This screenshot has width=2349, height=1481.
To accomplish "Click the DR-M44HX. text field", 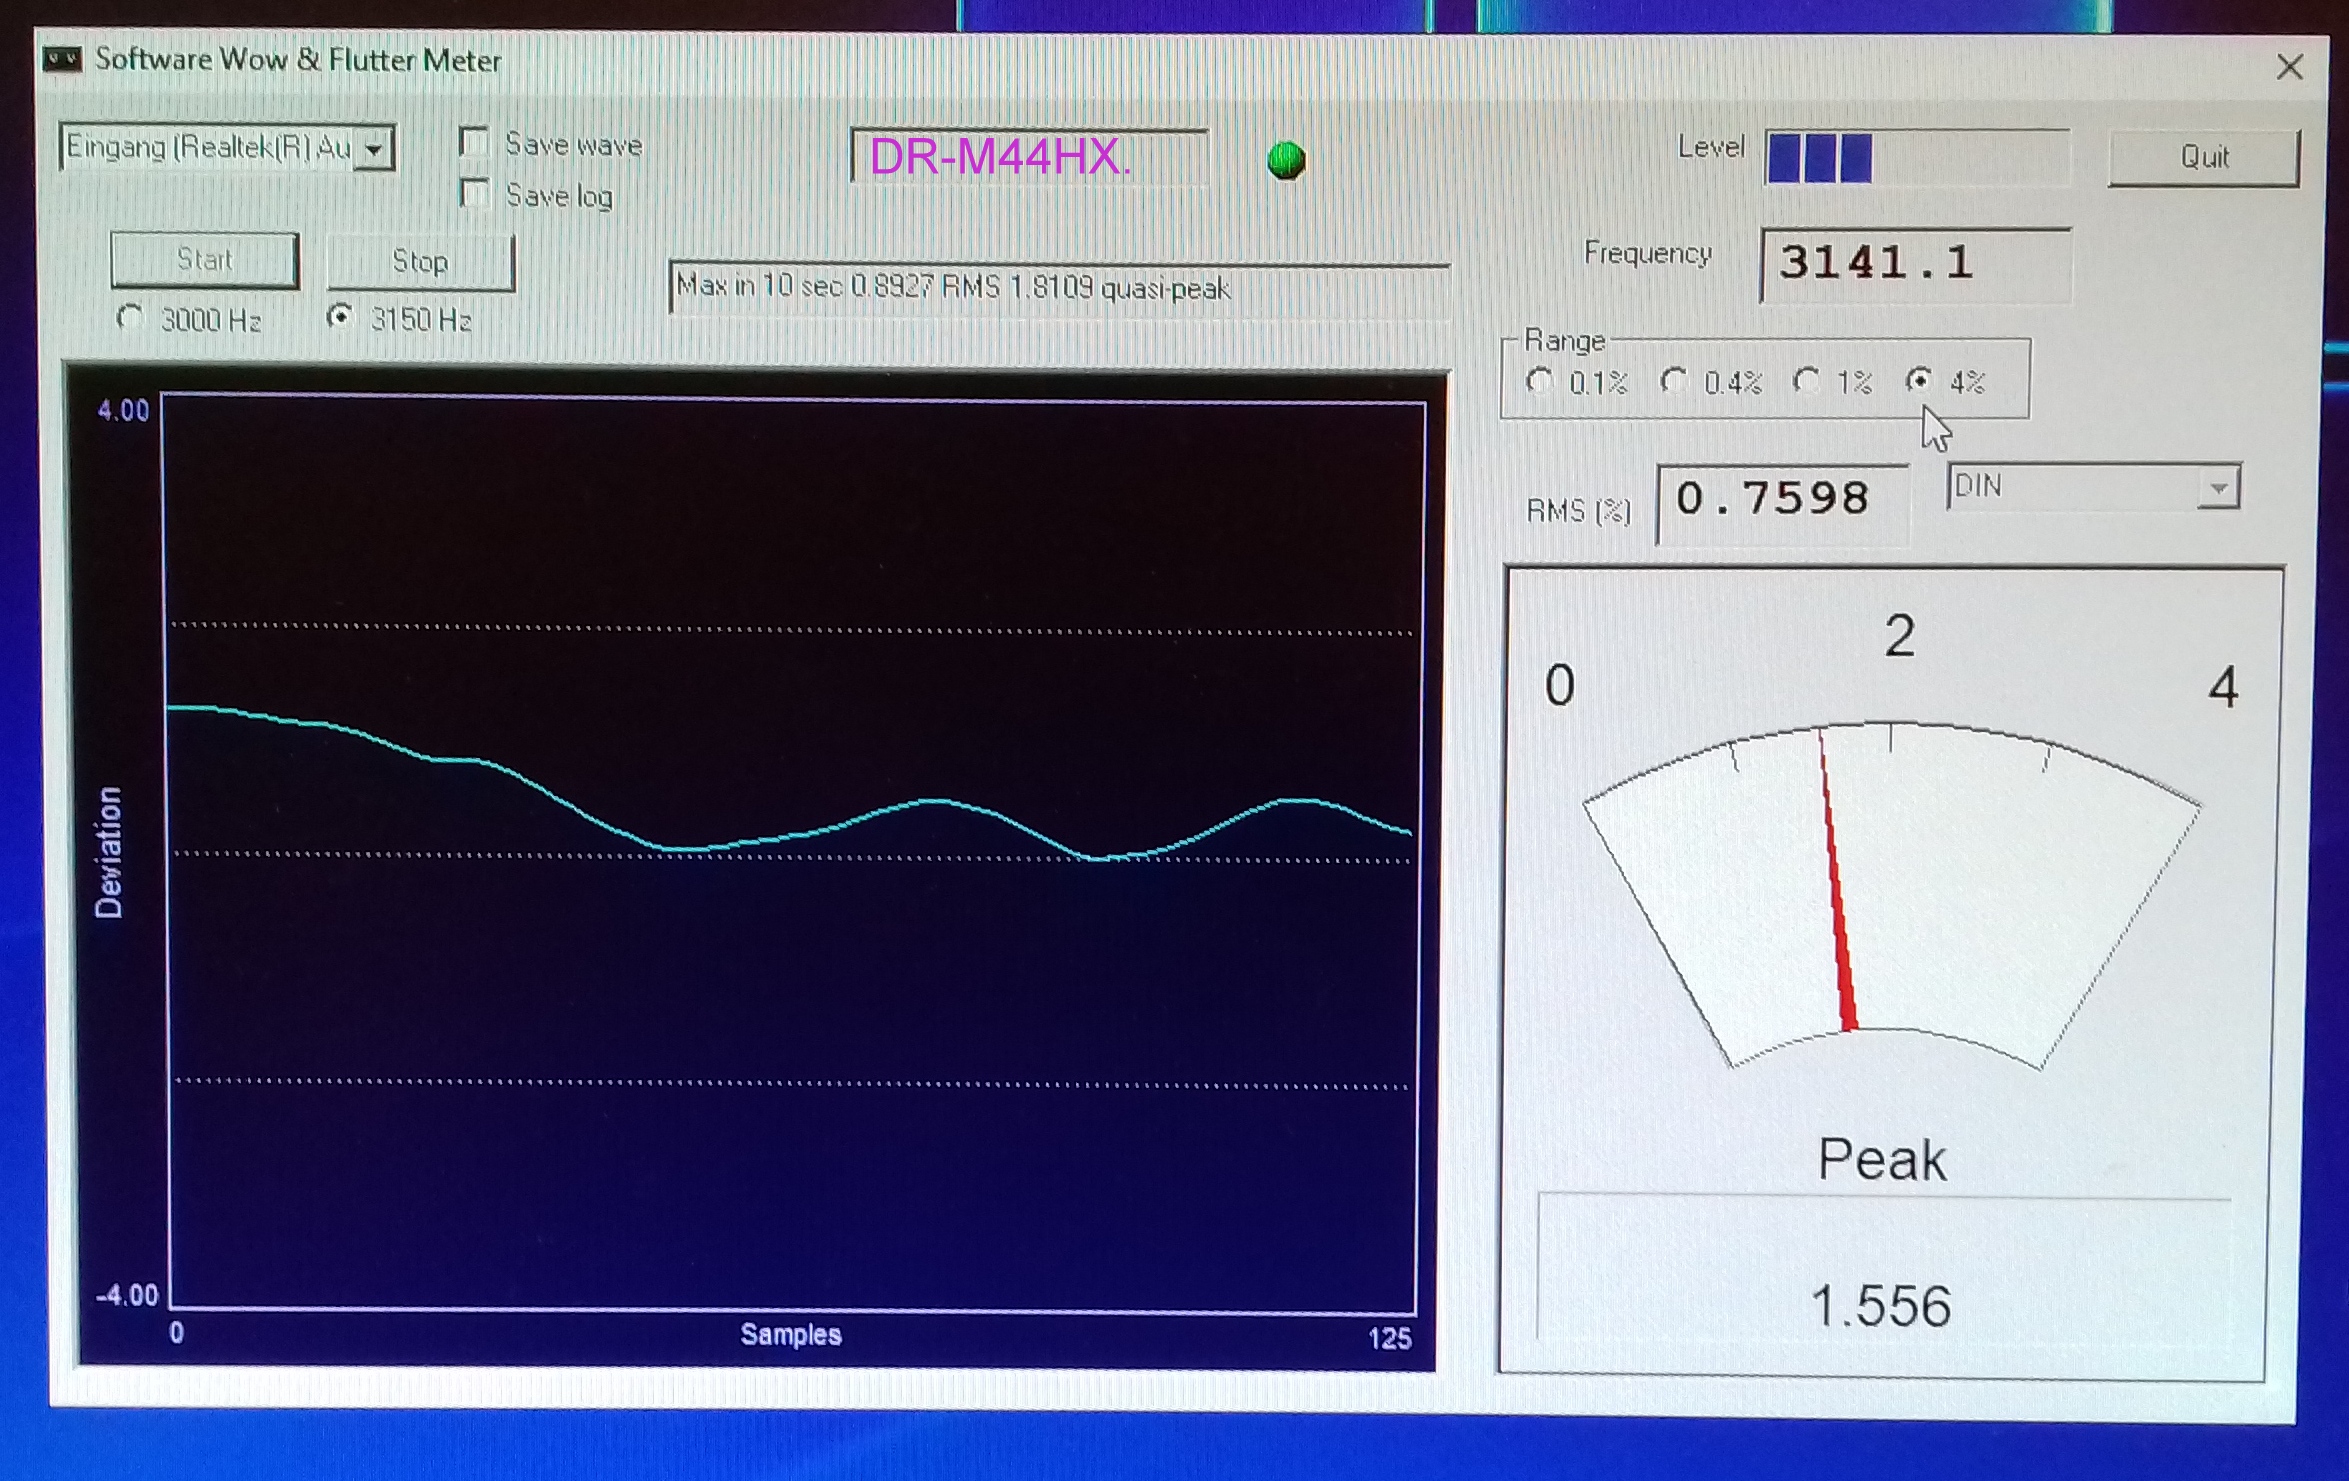I will tap(1029, 156).
